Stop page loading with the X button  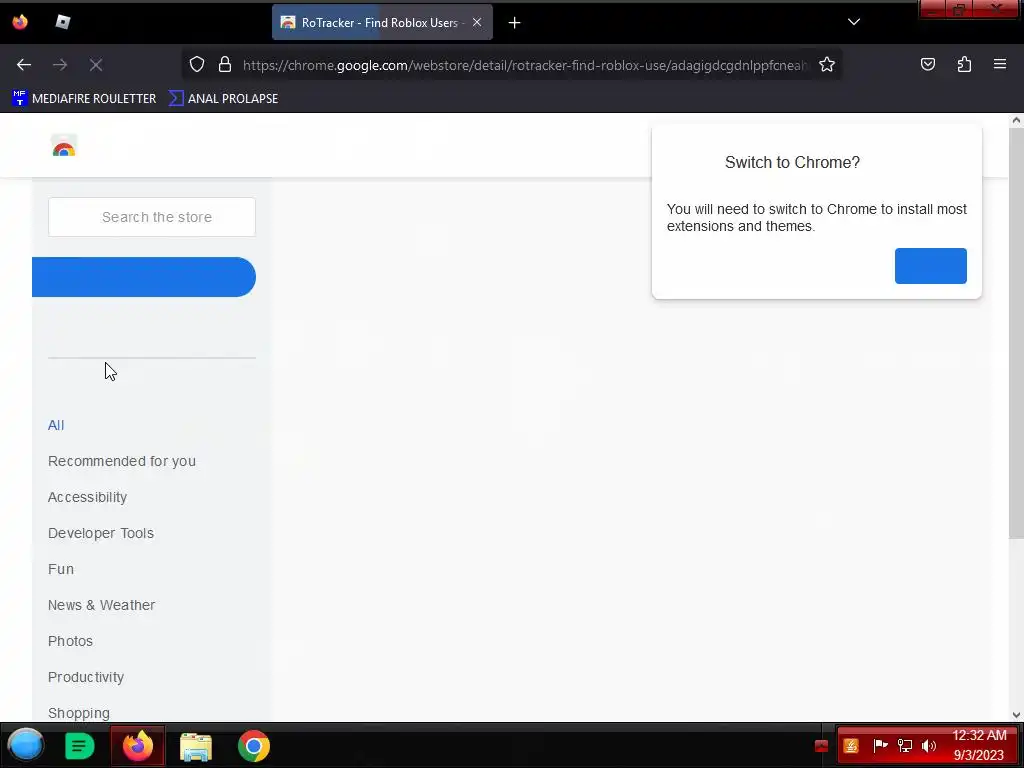(x=96, y=65)
